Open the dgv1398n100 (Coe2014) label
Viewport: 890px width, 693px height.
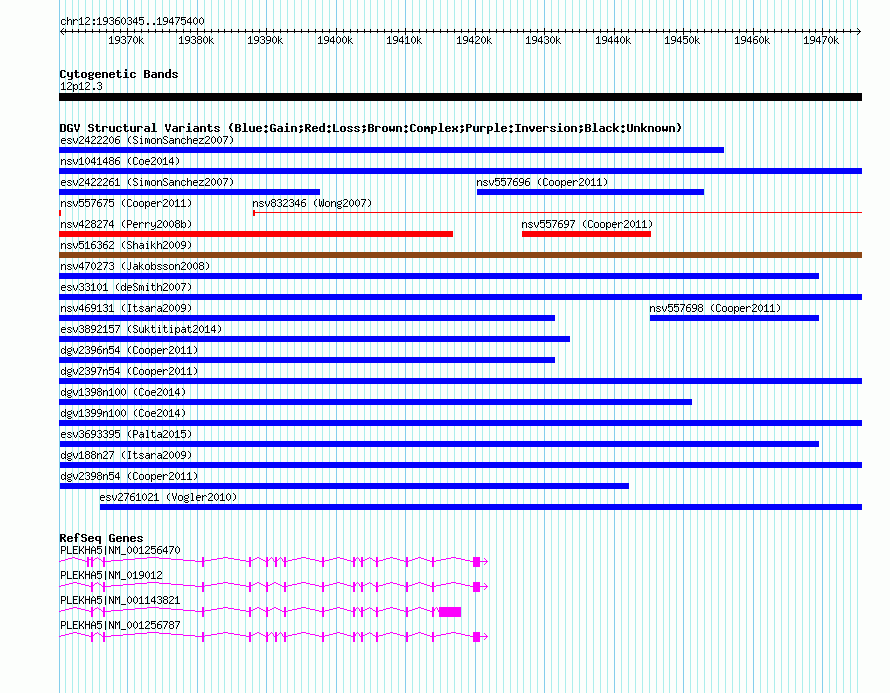123,392
